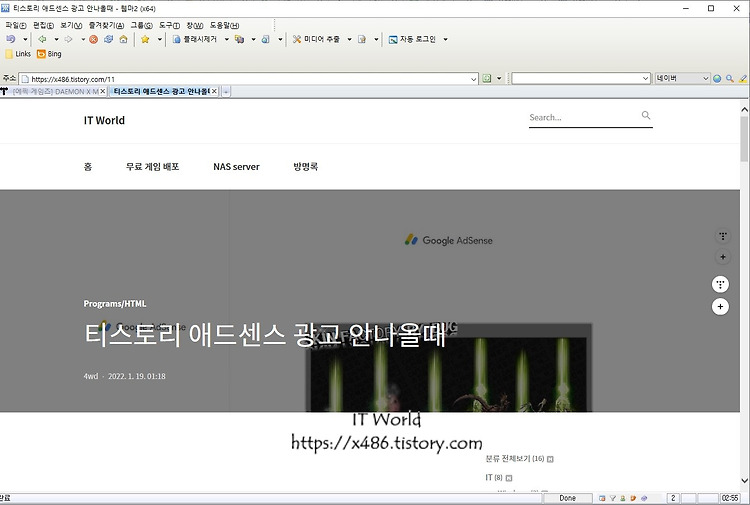Click the orange shield status bar icon
The image size is (750, 505).
click(633, 498)
